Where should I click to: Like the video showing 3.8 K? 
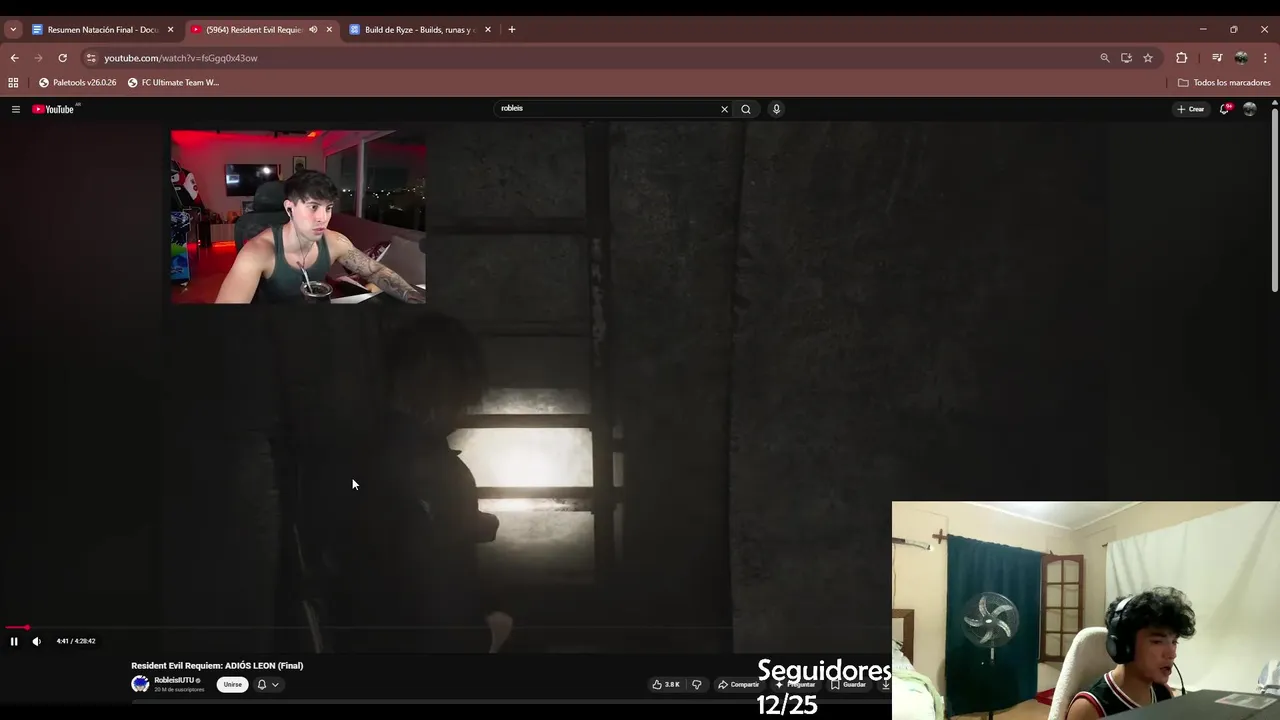(x=666, y=685)
